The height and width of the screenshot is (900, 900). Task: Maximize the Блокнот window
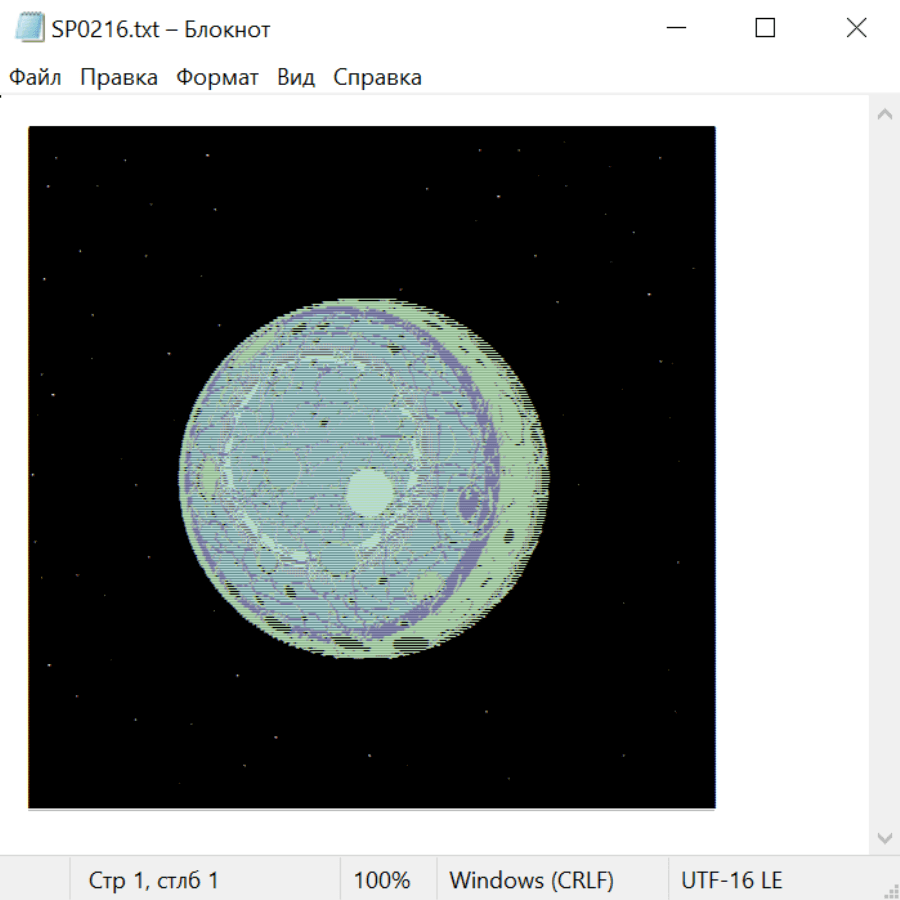pyautogui.click(x=765, y=28)
